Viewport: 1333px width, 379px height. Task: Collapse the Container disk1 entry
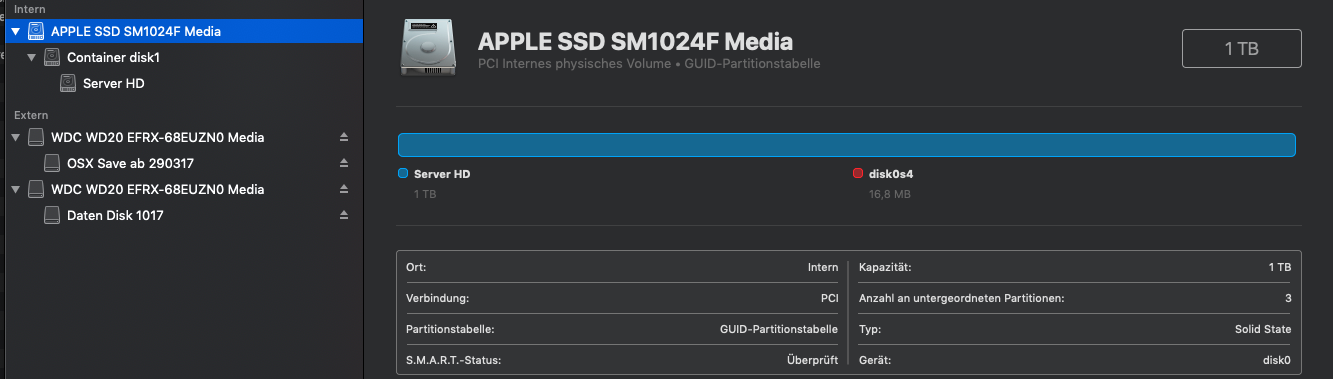[x=32, y=58]
